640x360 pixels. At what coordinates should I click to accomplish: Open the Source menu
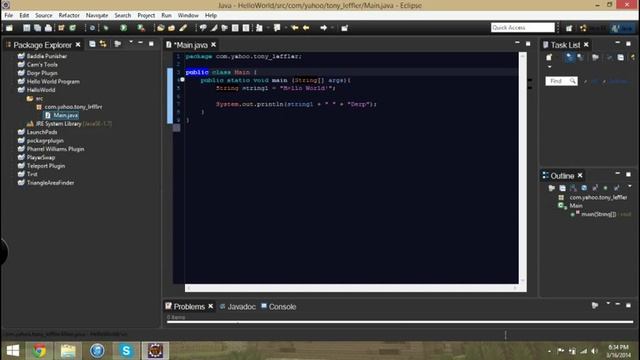click(44, 15)
